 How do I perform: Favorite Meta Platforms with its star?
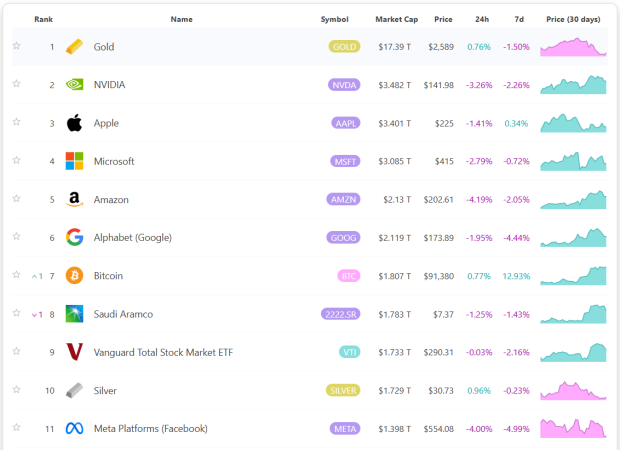[x=17, y=427]
